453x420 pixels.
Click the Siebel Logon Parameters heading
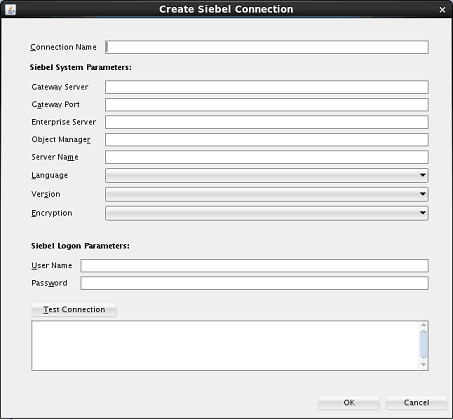click(x=80, y=246)
